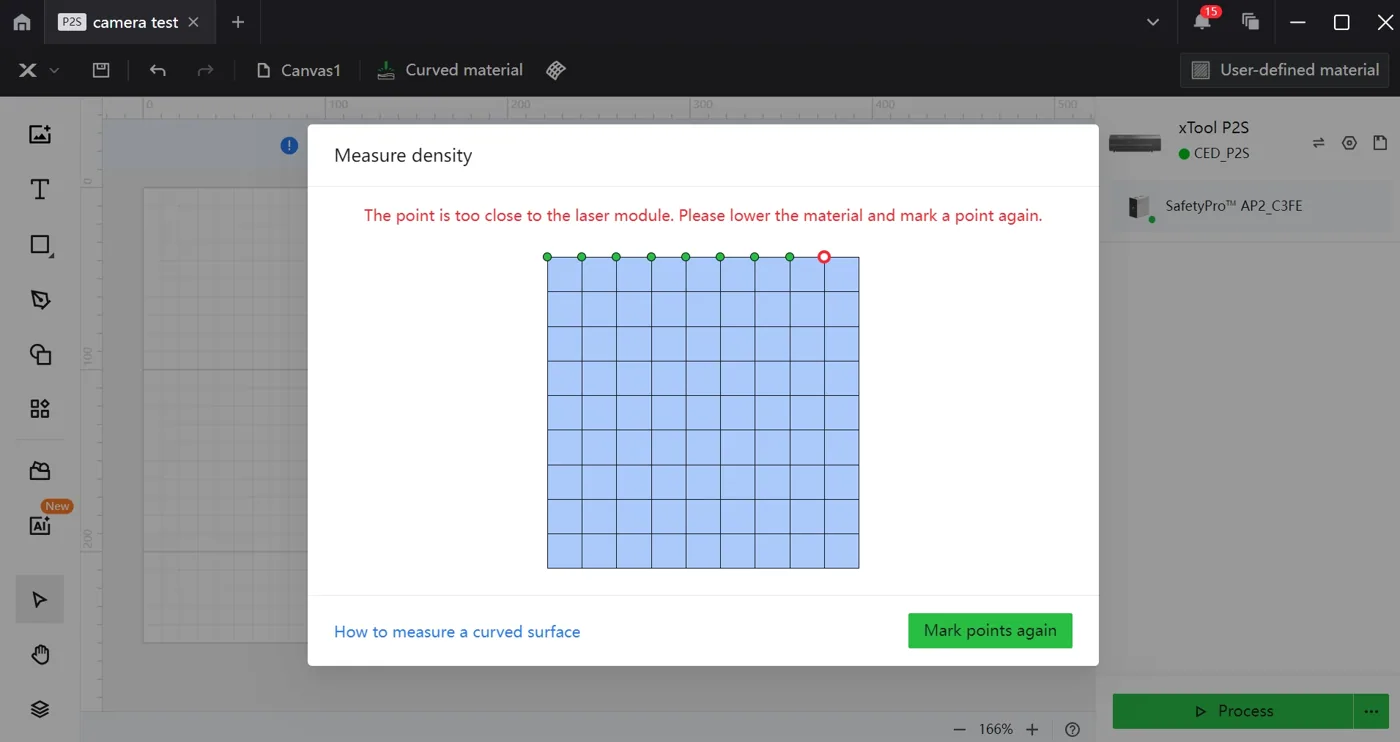This screenshot has height=742, width=1400.
Task: Open the AI image tool
Action: point(40,525)
